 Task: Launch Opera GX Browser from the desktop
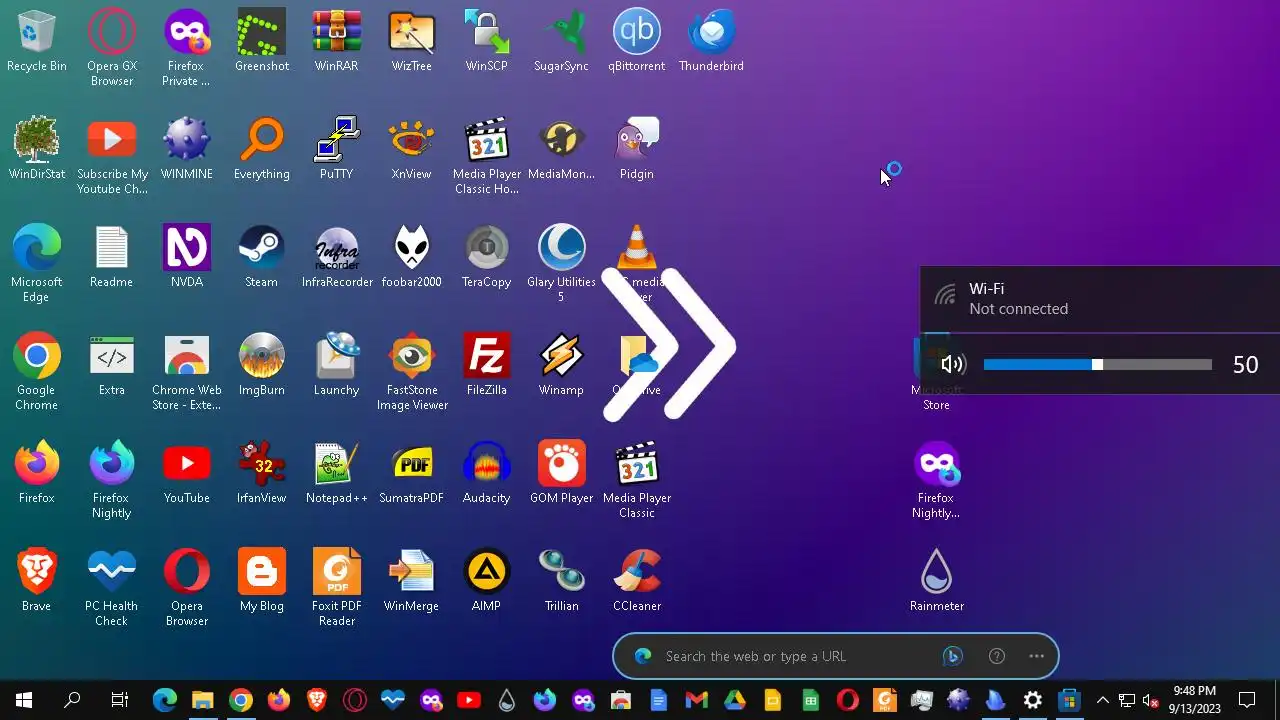tap(112, 48)
